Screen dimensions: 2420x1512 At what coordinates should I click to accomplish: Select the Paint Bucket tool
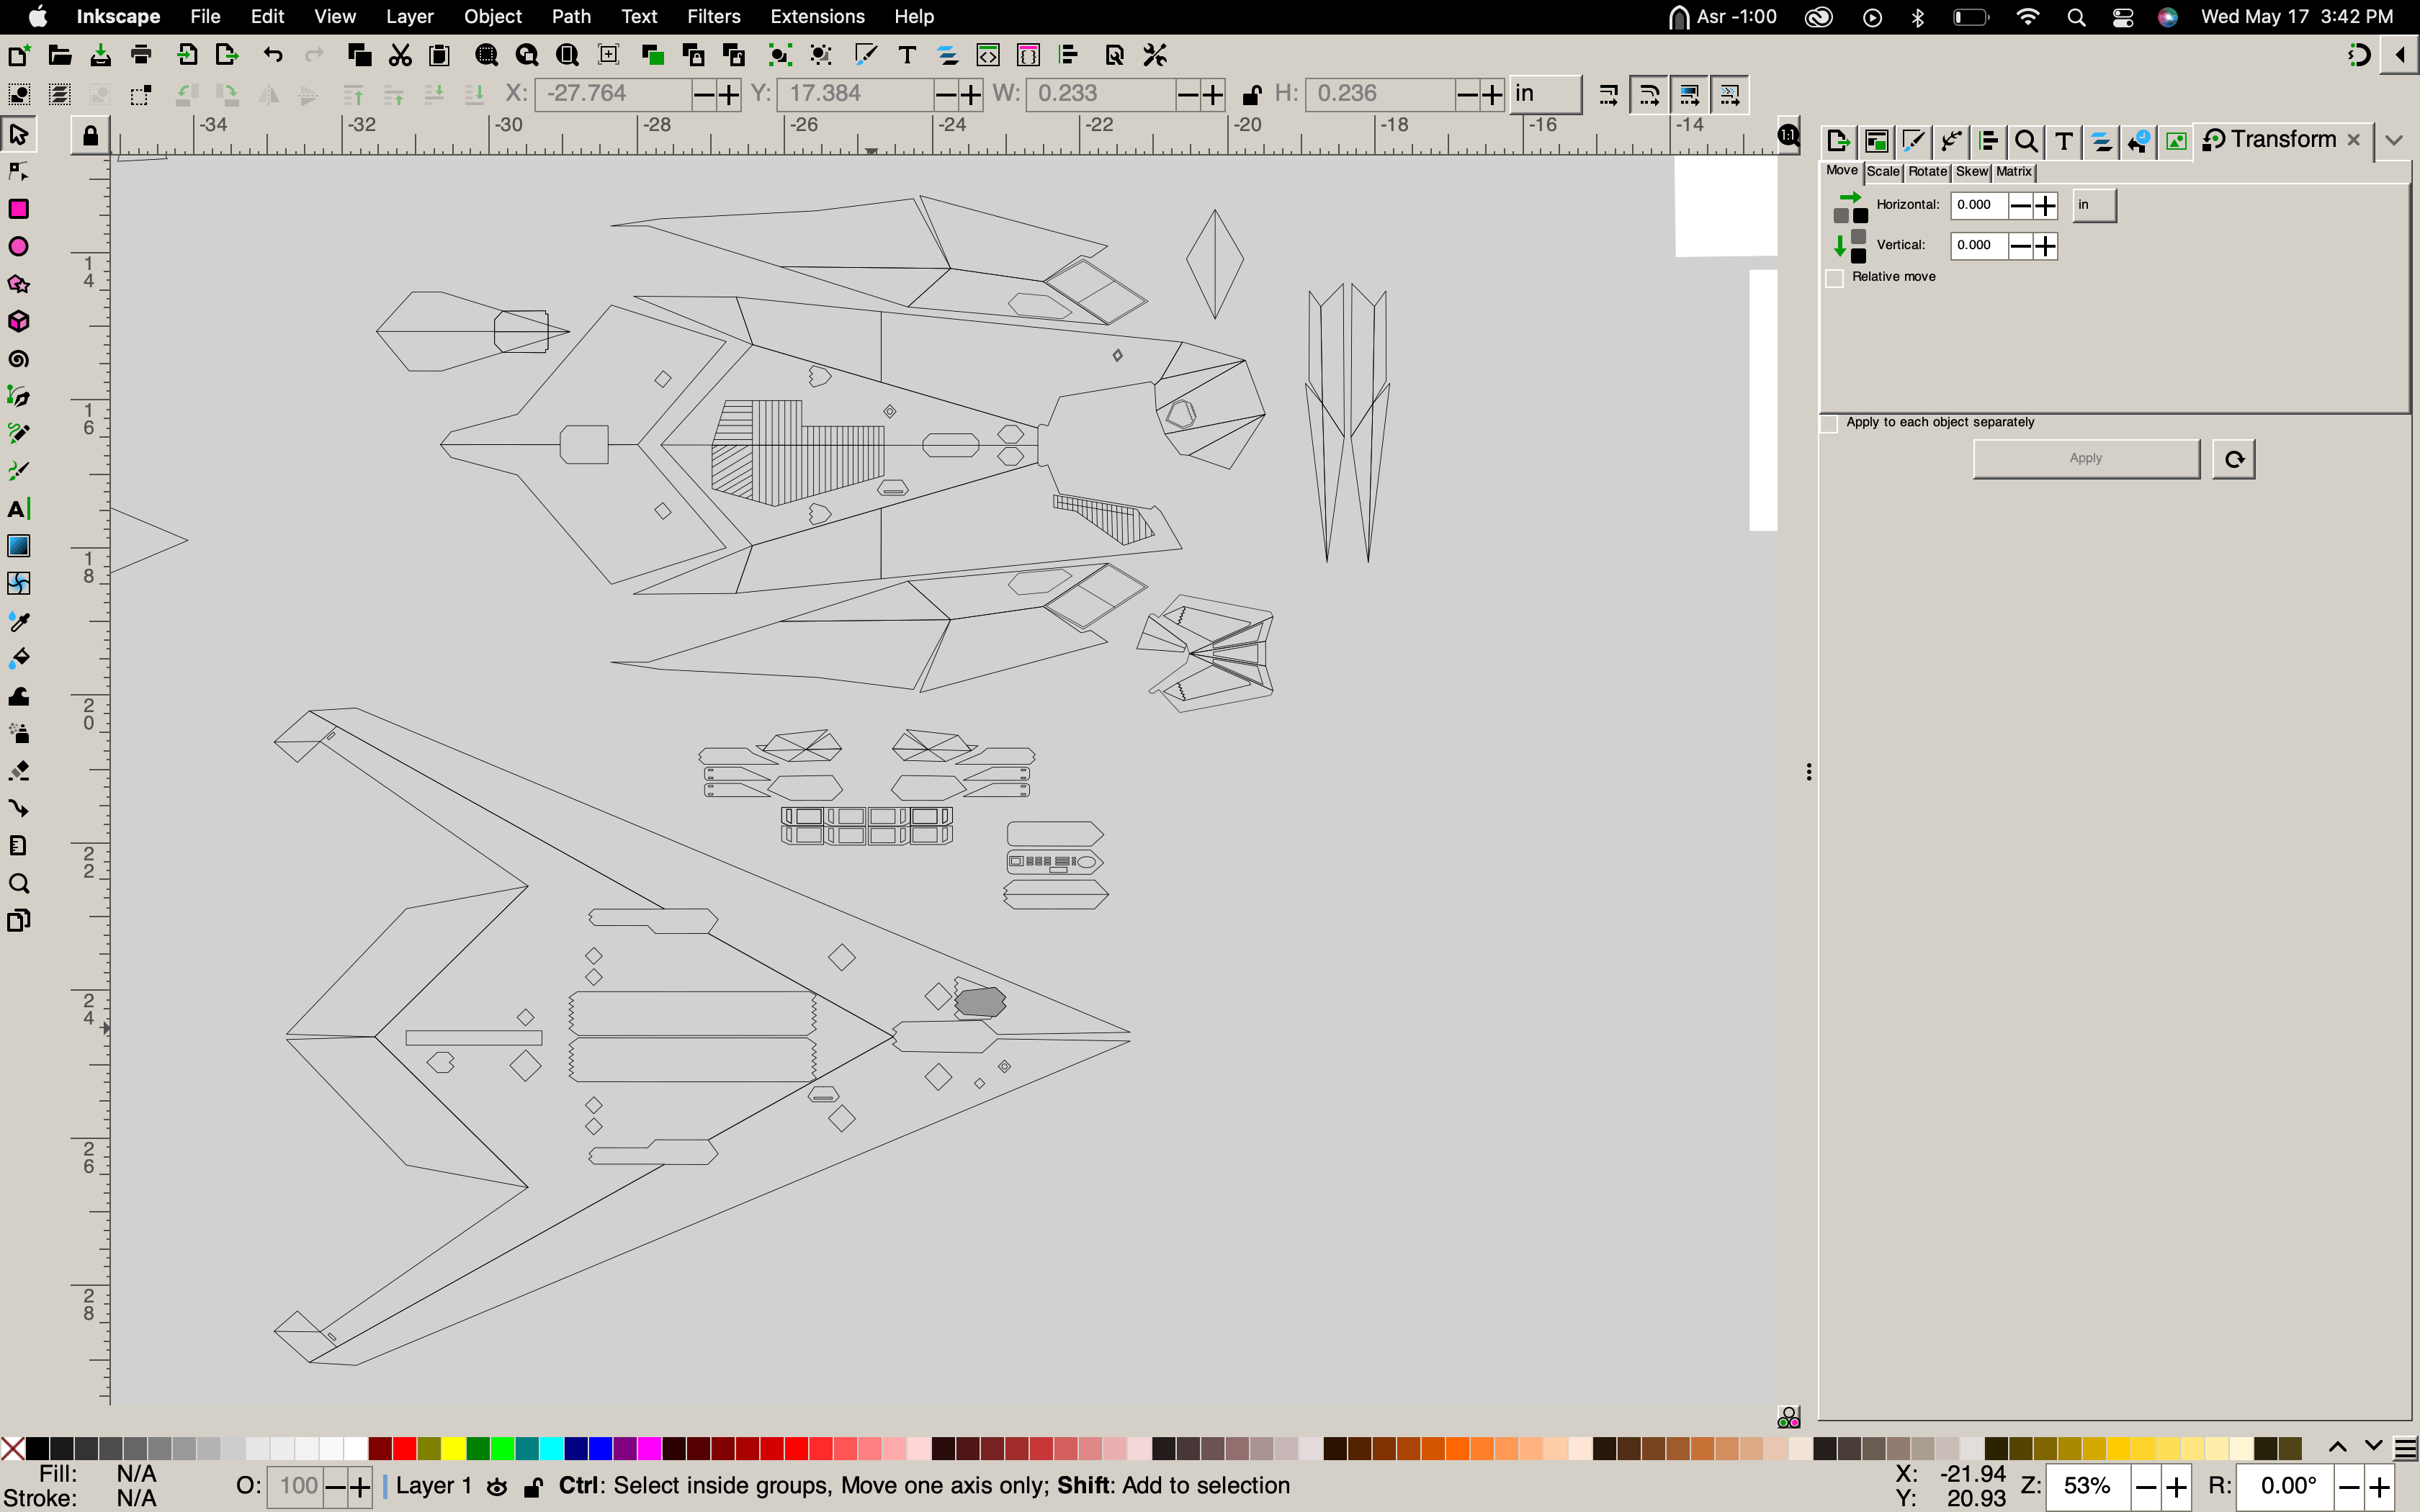[x=18, y=658]
